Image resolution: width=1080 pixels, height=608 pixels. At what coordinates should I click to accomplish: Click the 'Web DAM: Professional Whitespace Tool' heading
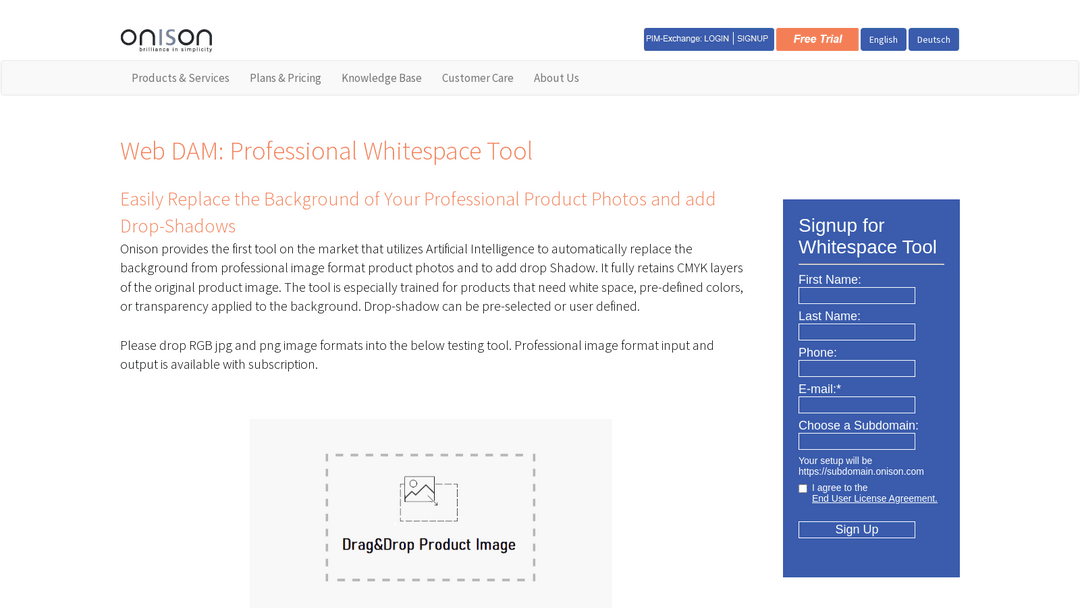tap(326, 151)
